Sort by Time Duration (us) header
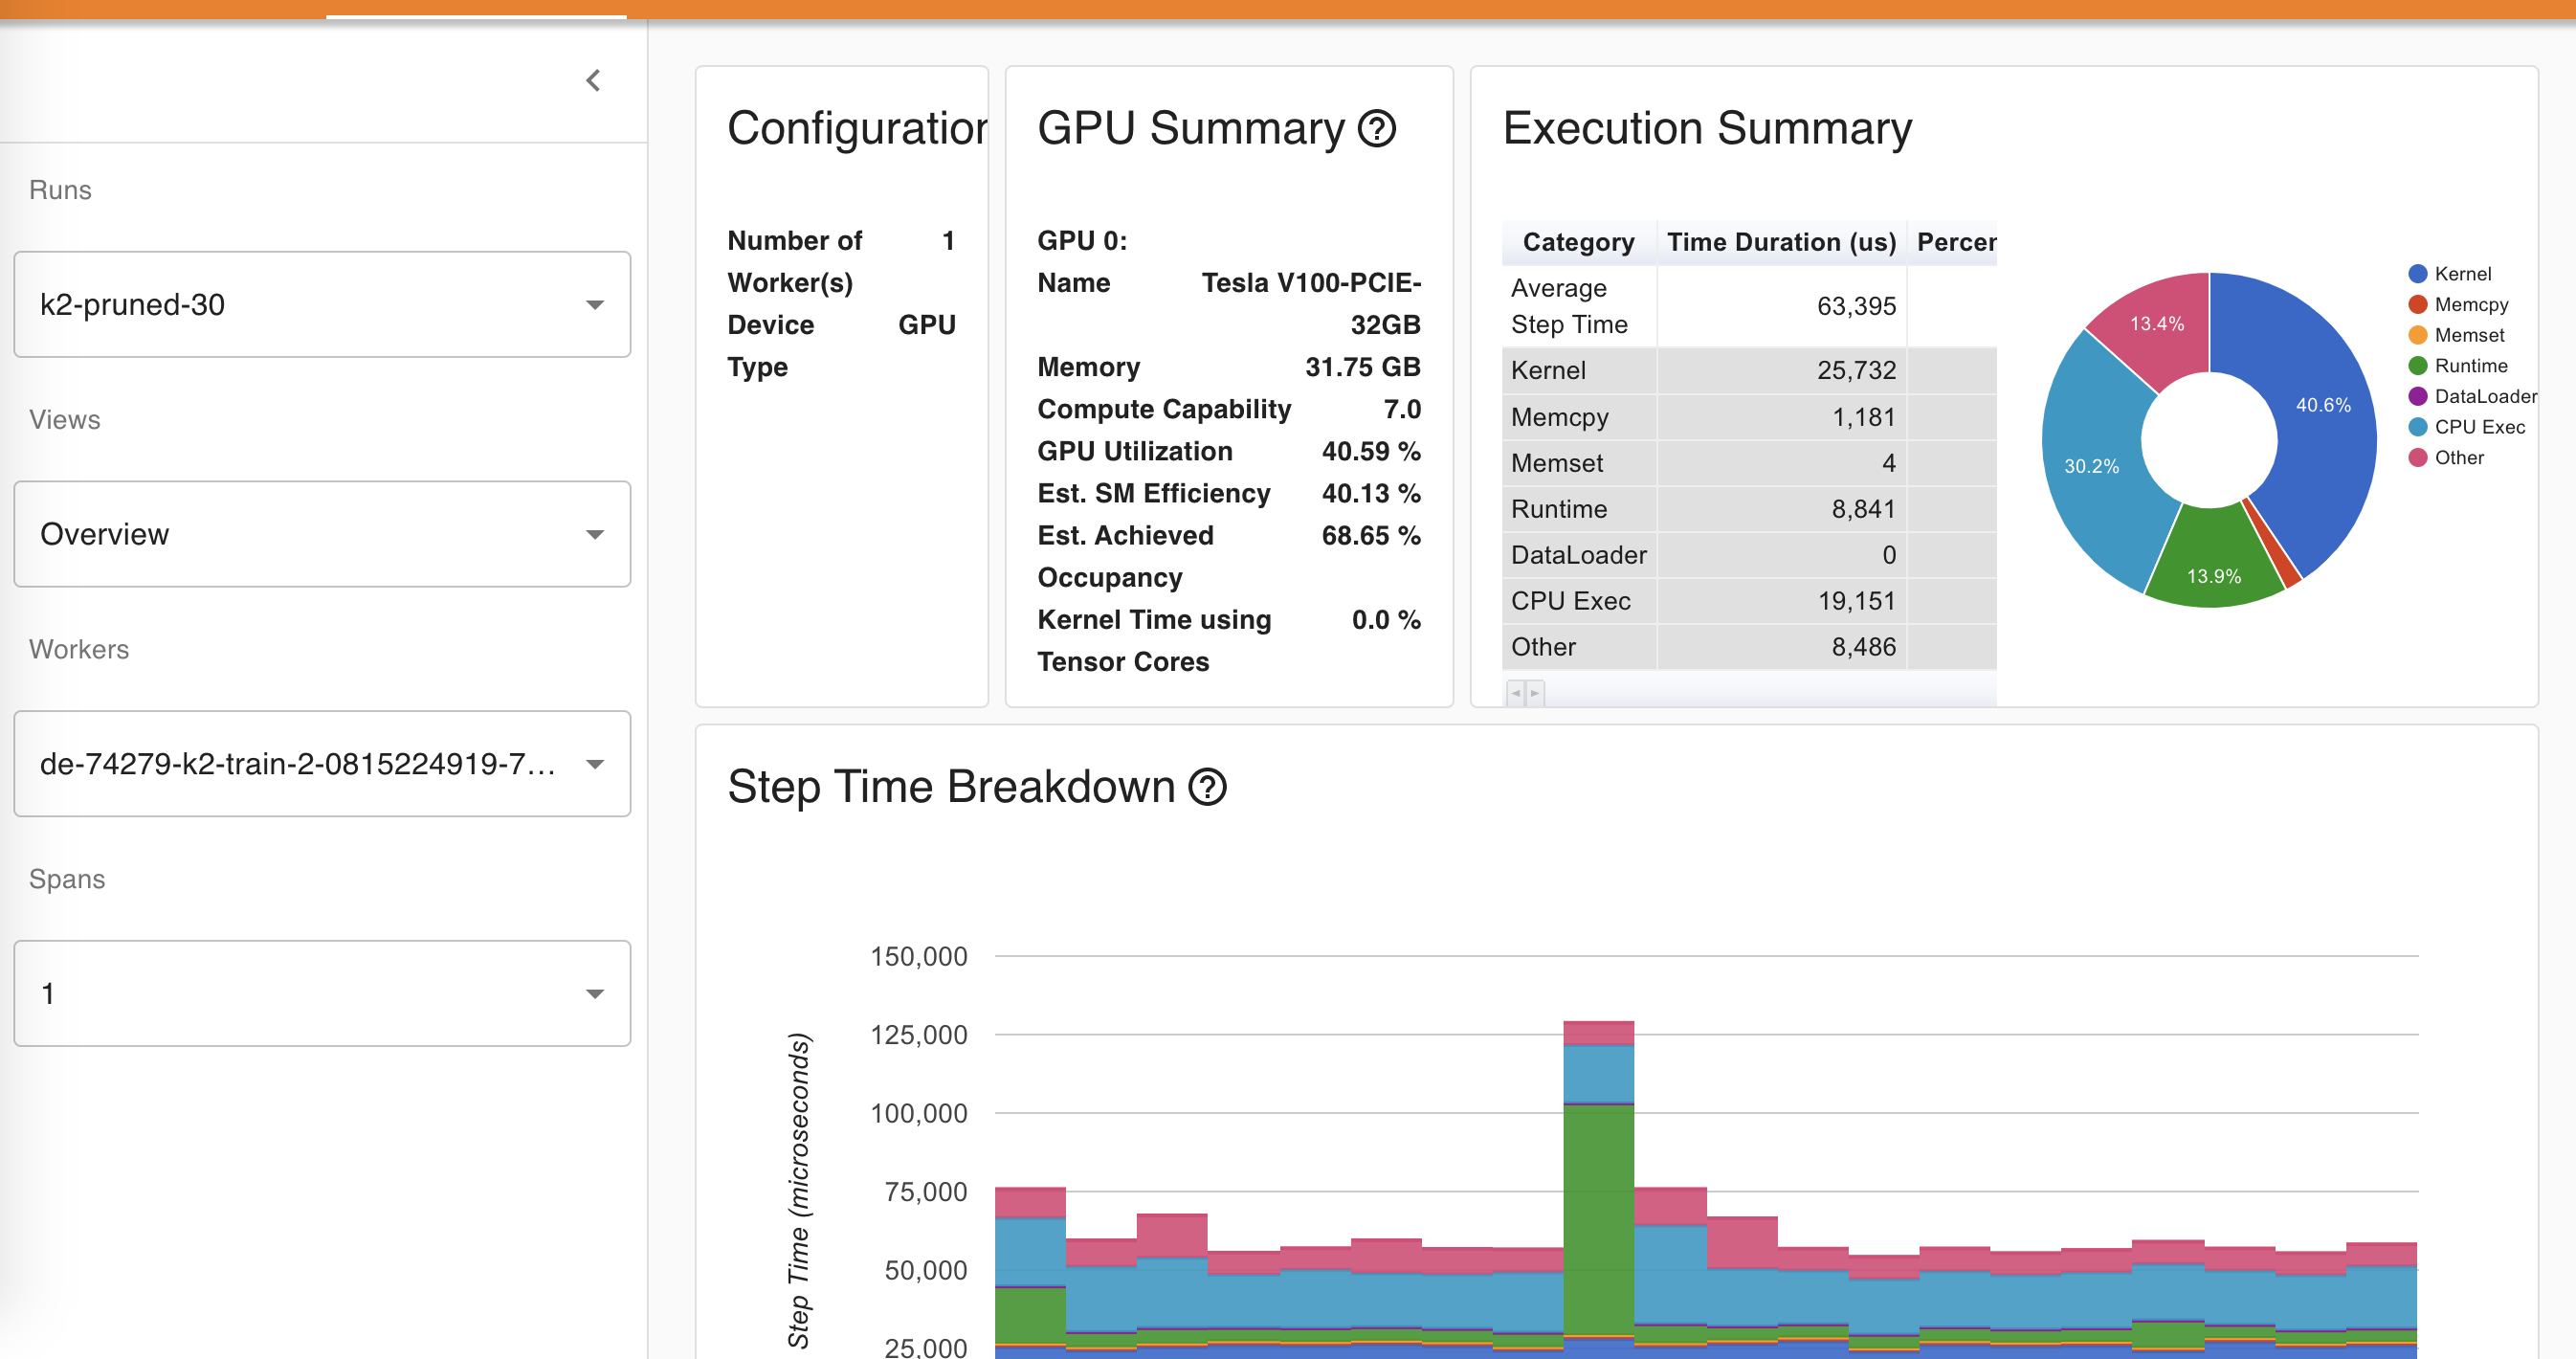 point(1781,242)
